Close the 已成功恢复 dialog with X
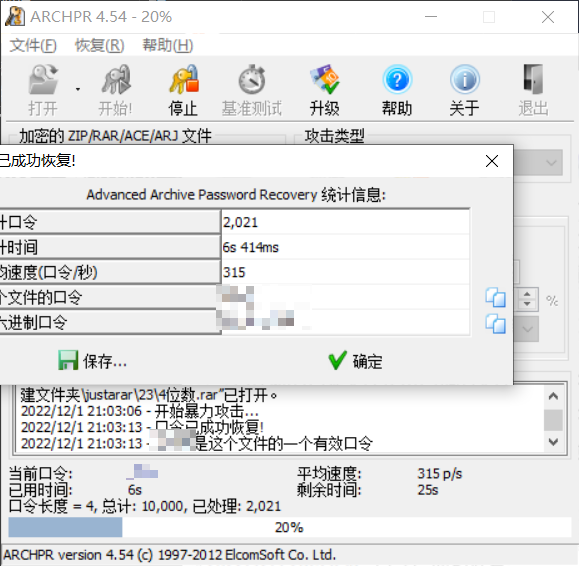This screenshot has height=566, width=579. coord(492,161)
